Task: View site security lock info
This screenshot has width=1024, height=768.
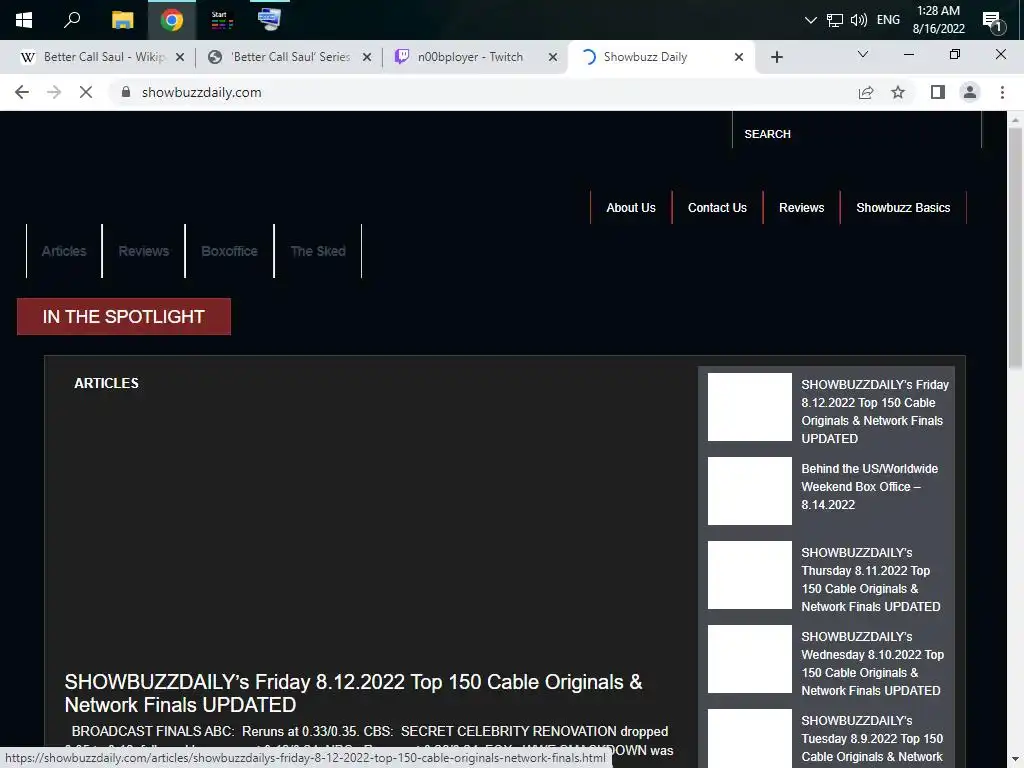Action: pos(126,92)
